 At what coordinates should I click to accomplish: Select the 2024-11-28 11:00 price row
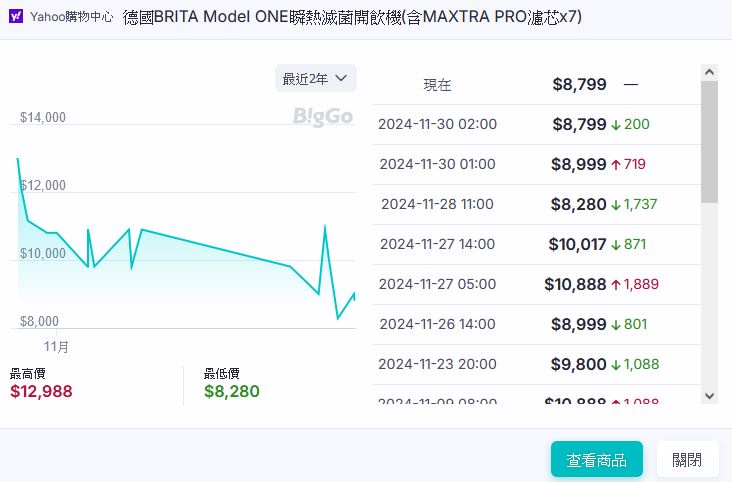click(535, 204)
